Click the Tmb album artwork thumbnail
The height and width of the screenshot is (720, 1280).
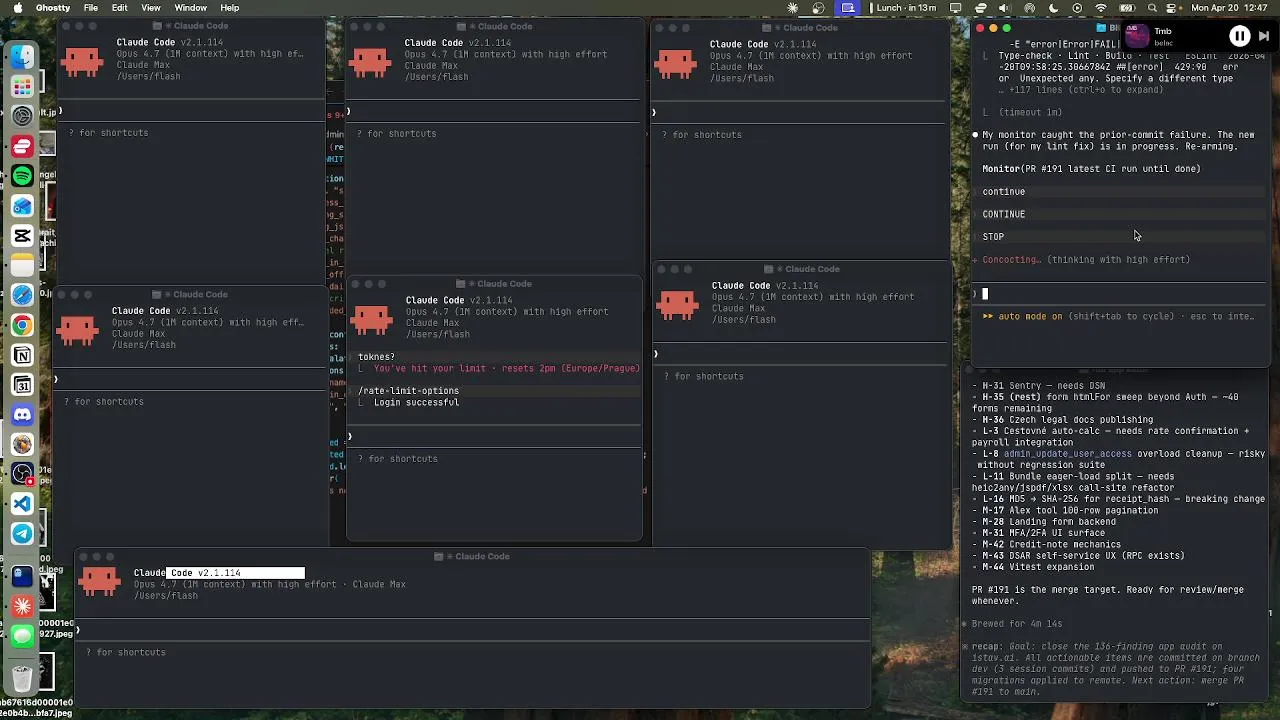[x=1137, y=37]
